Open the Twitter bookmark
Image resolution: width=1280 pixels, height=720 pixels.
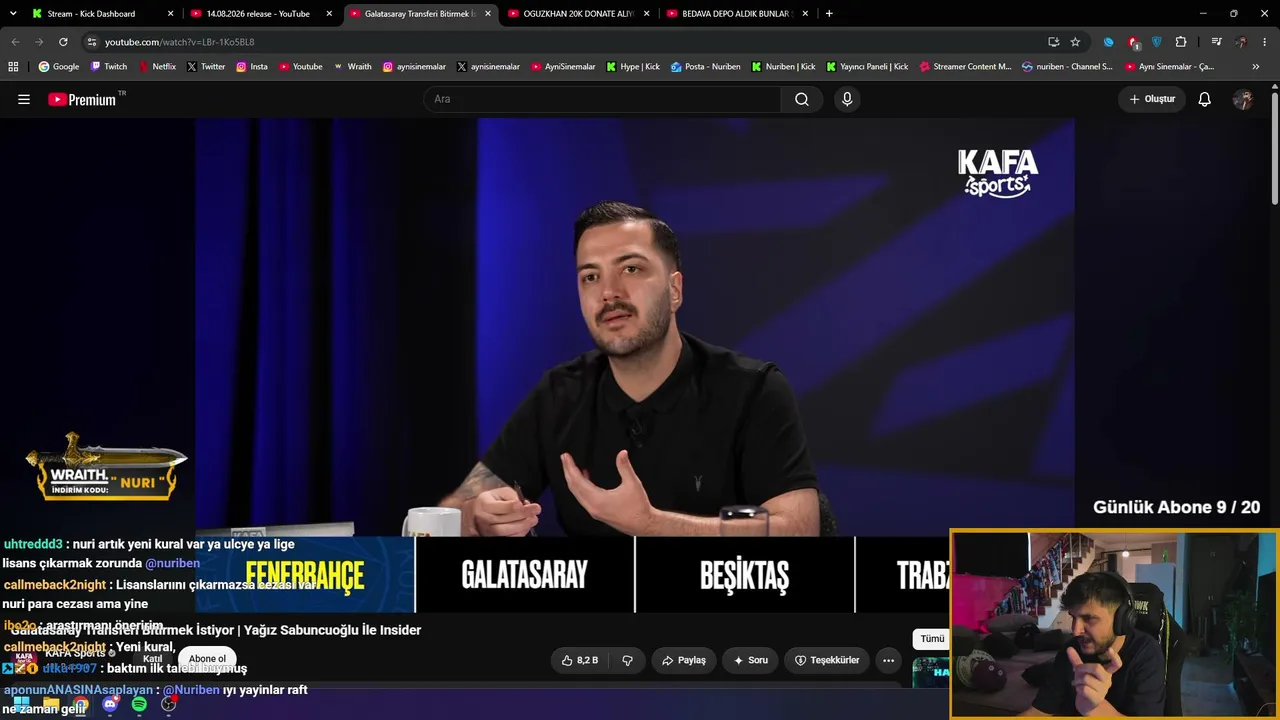point(206,67)
